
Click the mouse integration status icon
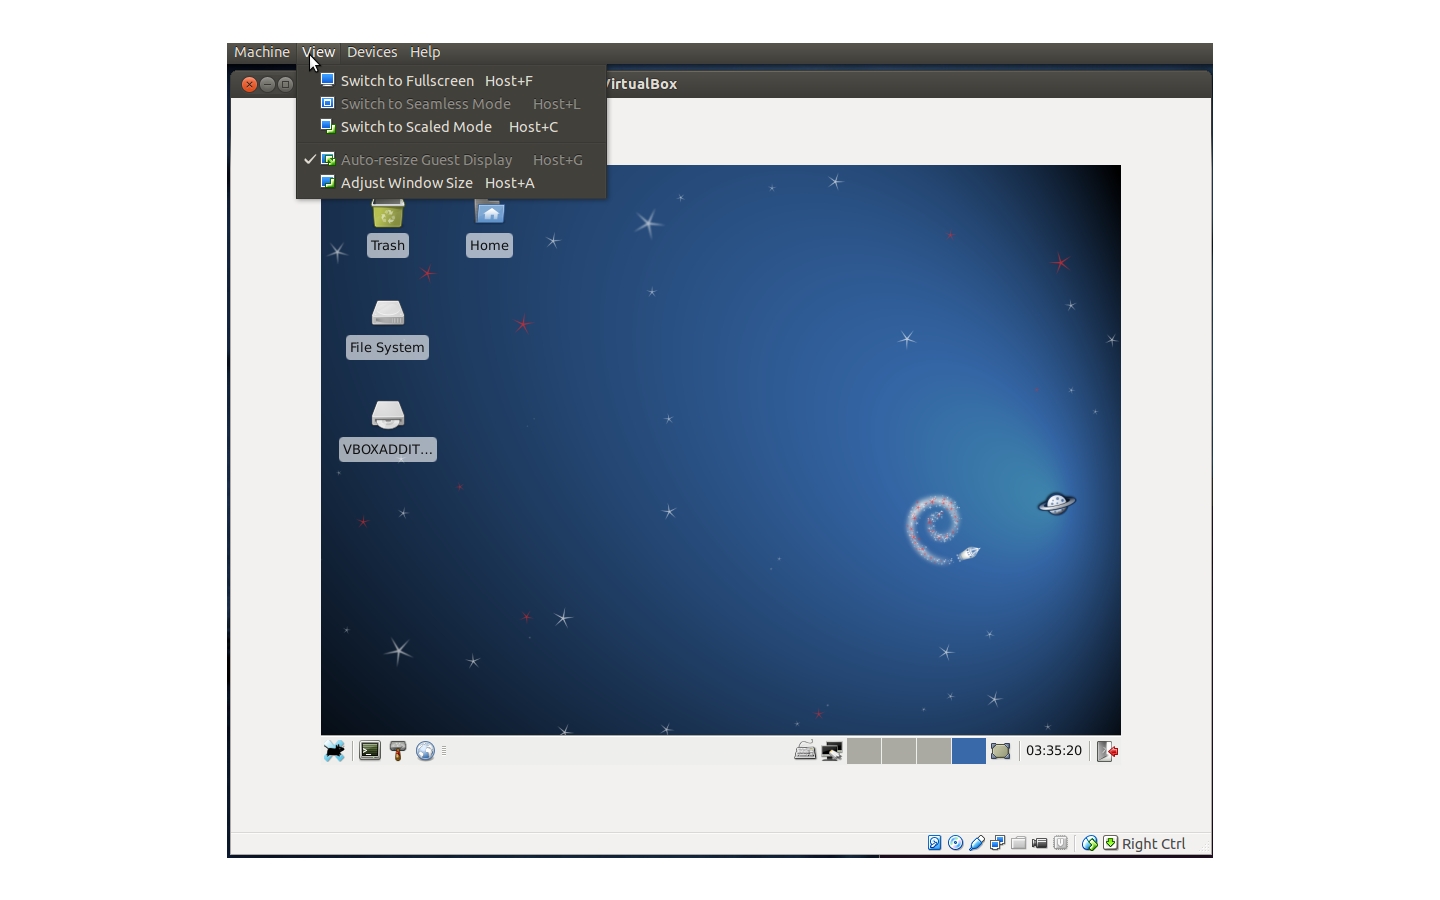(x=1090, y=843)
